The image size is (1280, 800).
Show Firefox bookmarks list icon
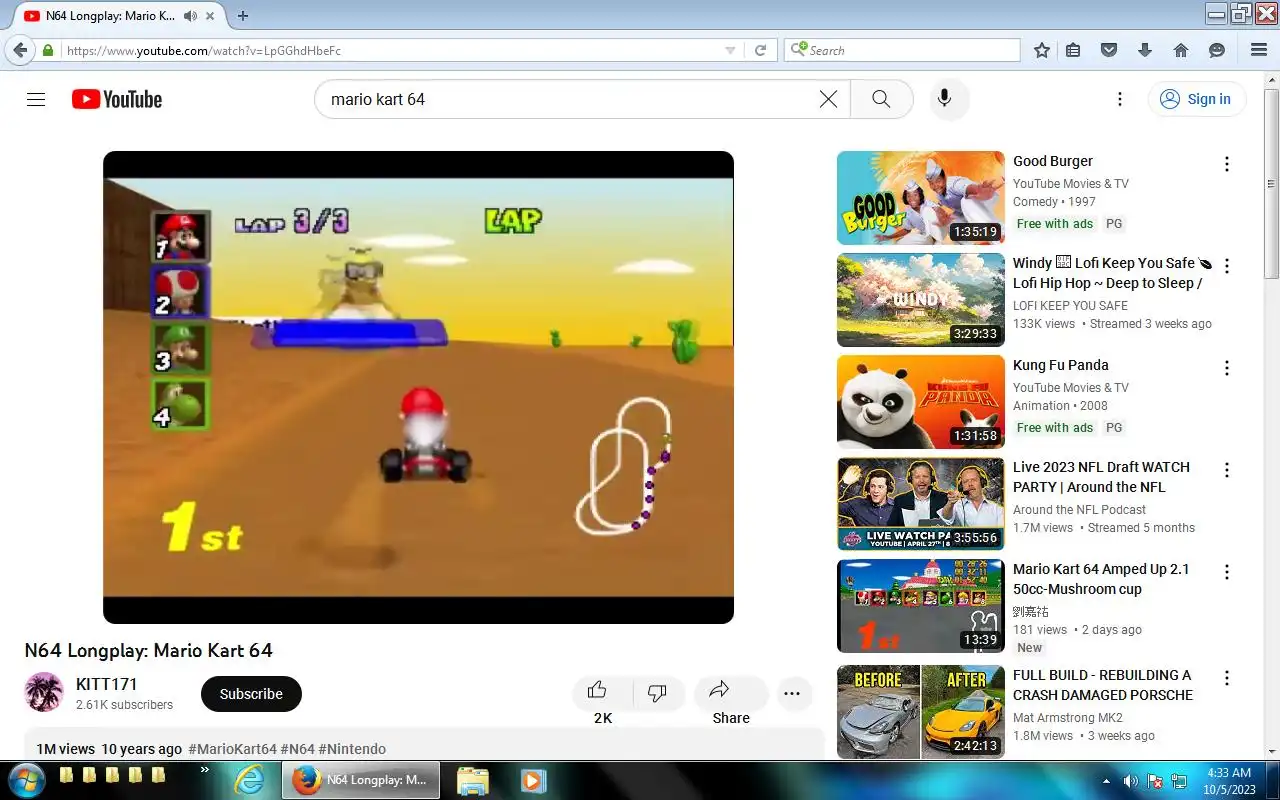tap(1073, 50)
